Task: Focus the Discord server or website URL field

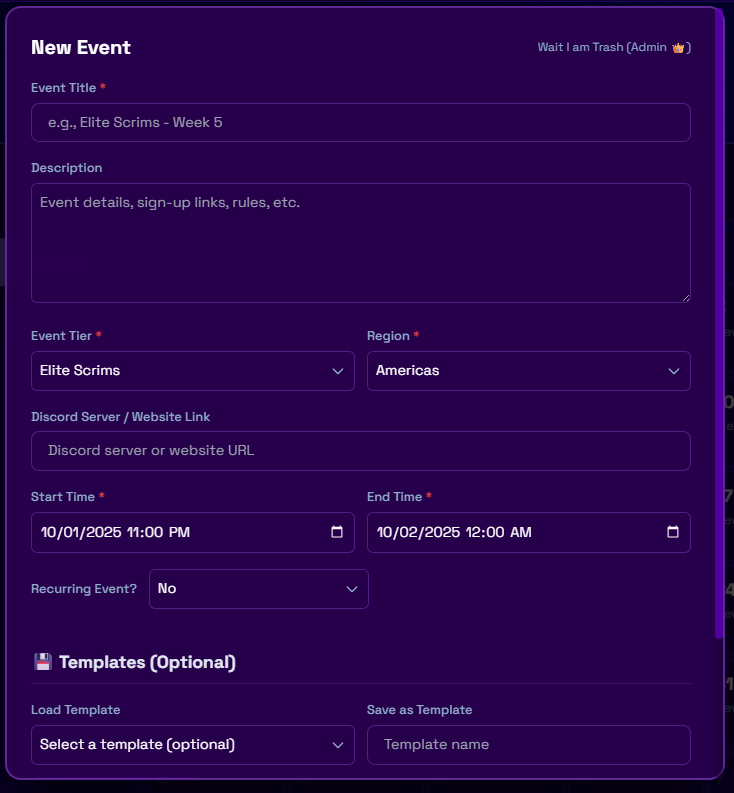Action: tap(361, 451)
